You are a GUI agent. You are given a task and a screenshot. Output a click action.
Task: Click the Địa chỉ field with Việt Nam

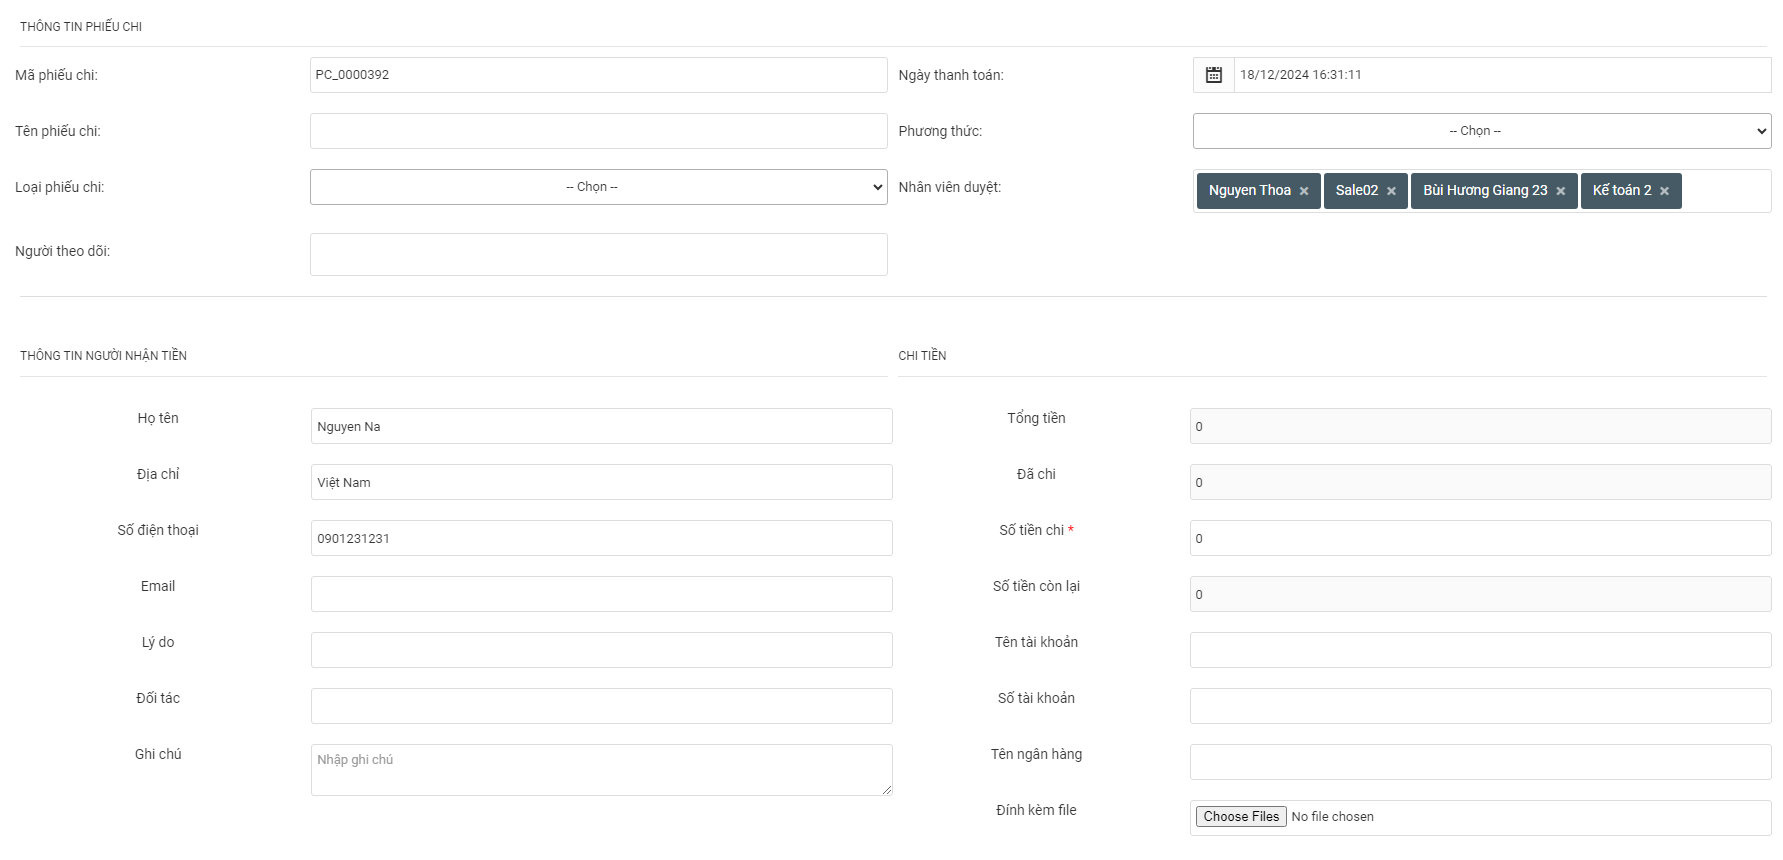pyautogui.click(x=601, y=482)
